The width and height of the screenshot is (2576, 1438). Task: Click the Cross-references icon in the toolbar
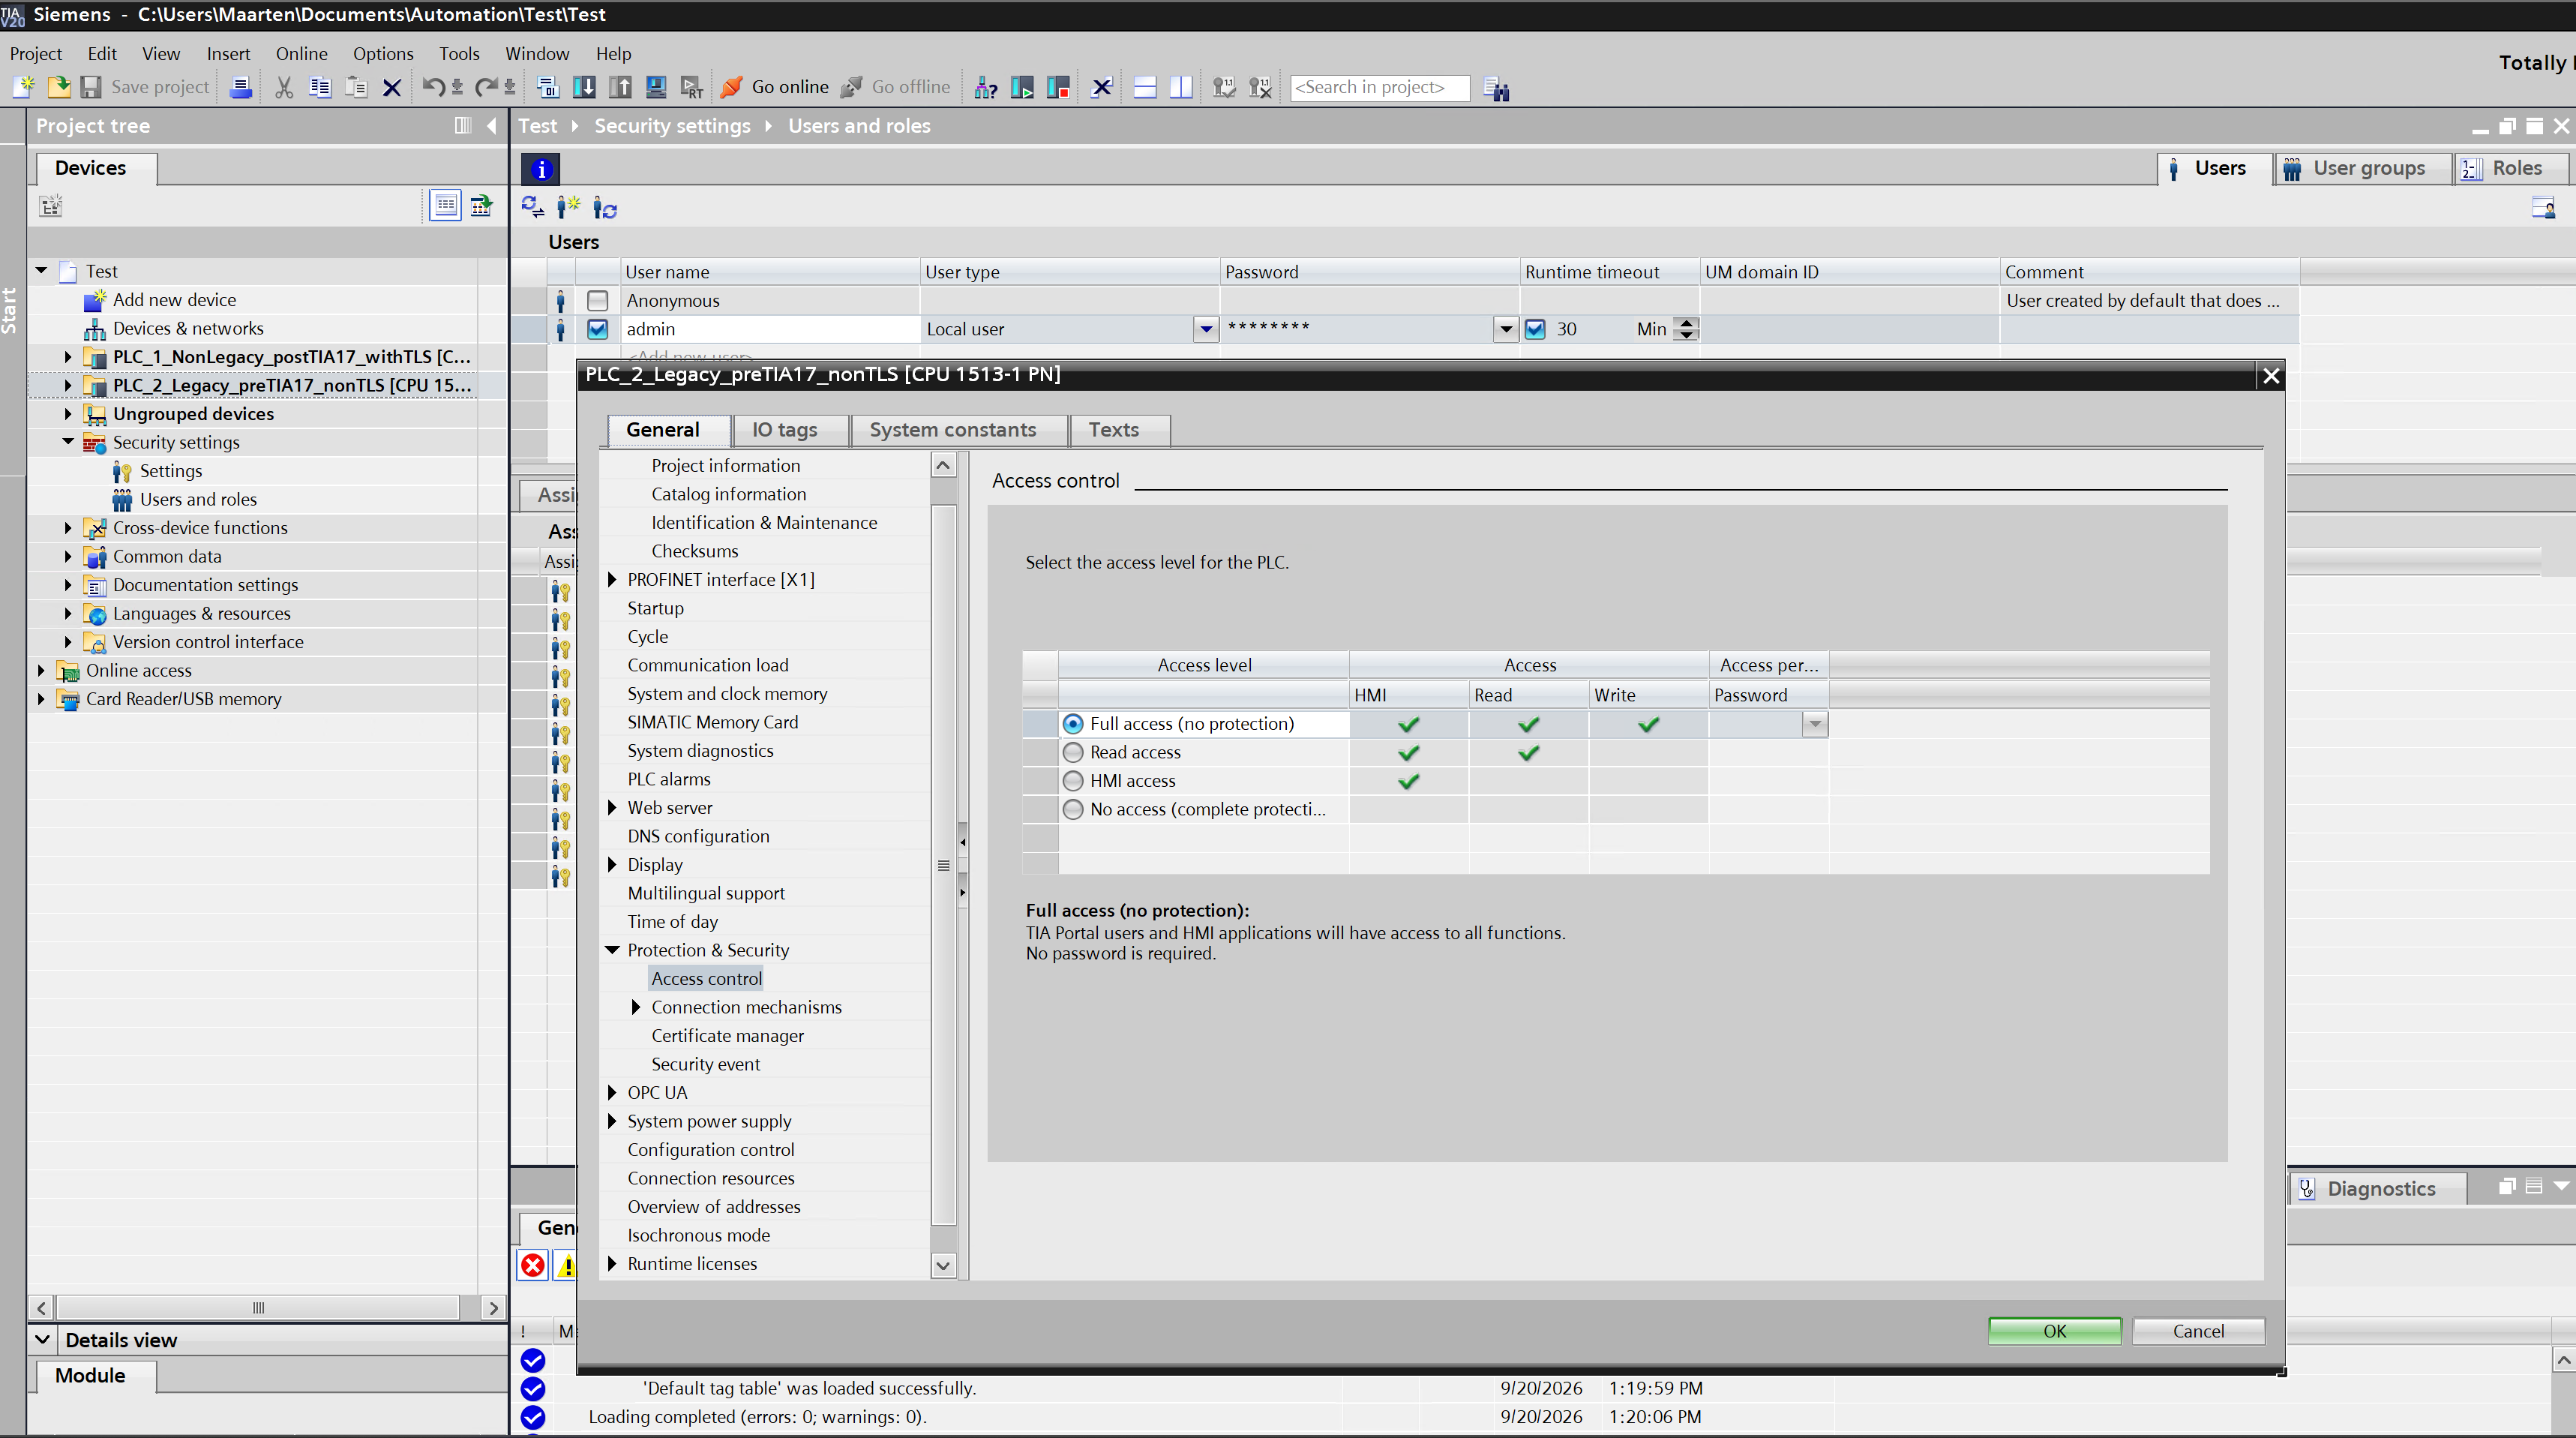[1102, 87]
